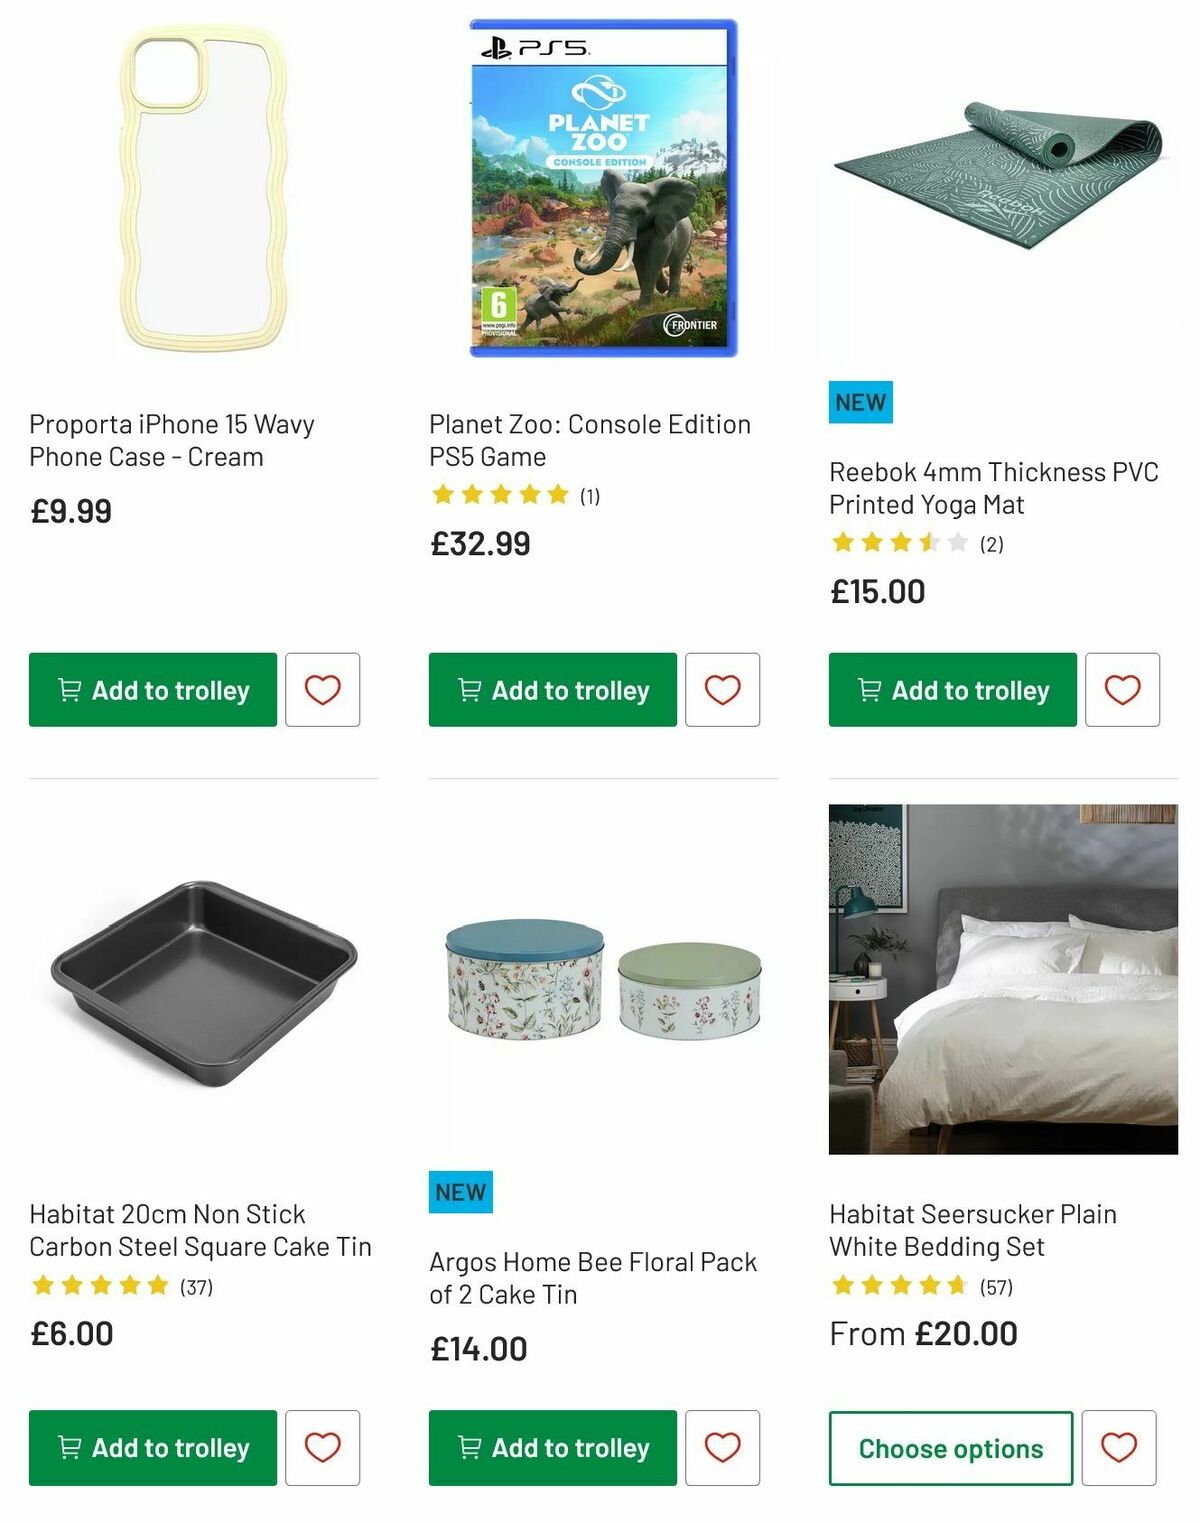
Task: Add the £6.00 cake tin to trolley
Action: [x=152, y=1447]
